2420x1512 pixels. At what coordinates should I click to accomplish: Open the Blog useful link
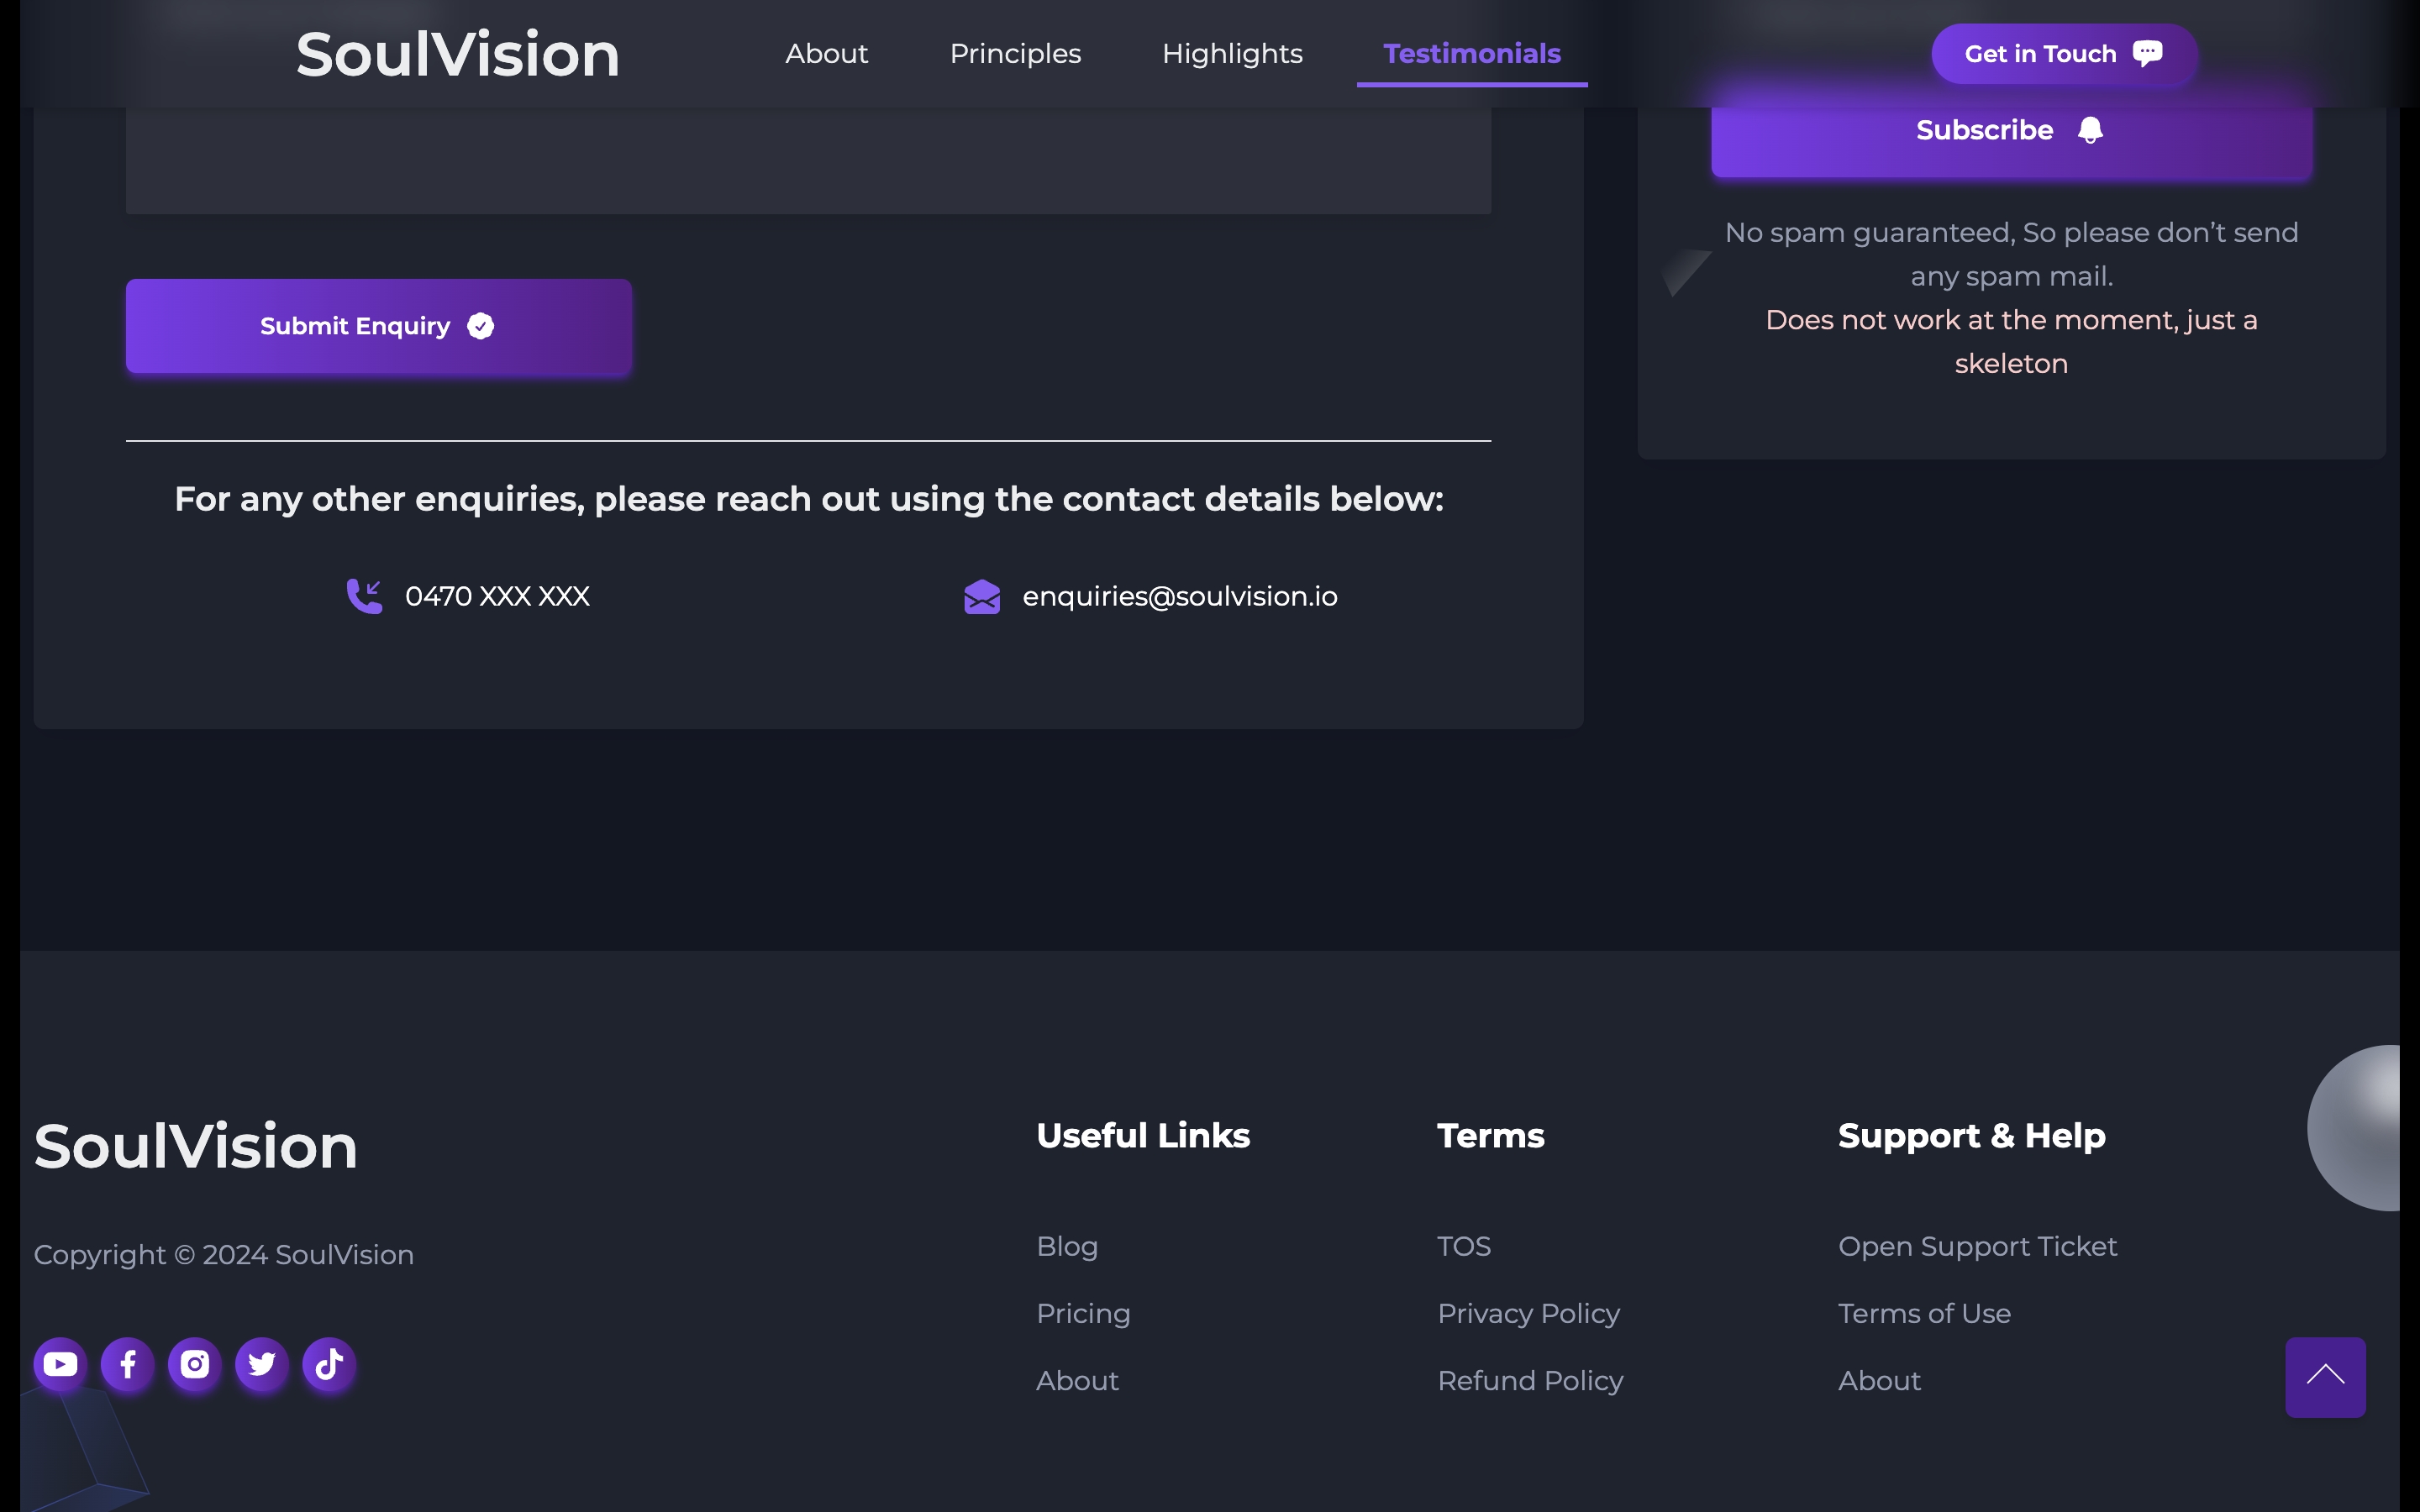coord(1066,1246)
